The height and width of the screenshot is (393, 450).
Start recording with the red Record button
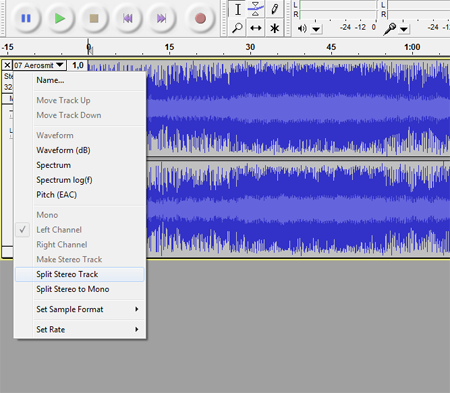[x=200, y=18]
